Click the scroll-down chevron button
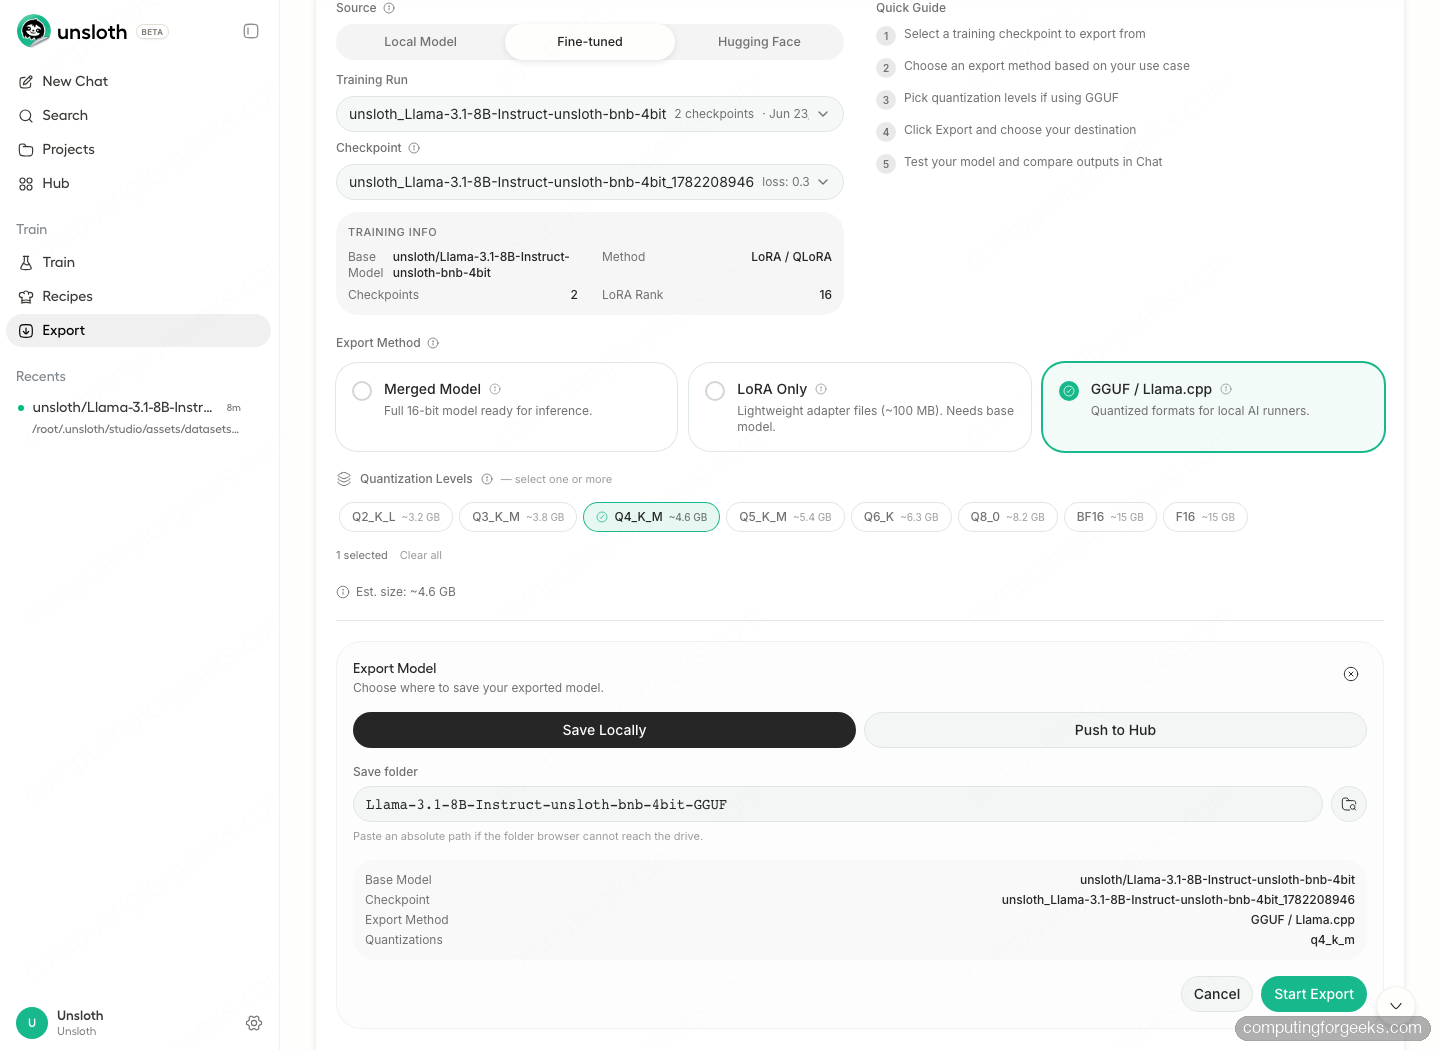Viewport: 1440px width, 1050px height. pos(1396,1006)
